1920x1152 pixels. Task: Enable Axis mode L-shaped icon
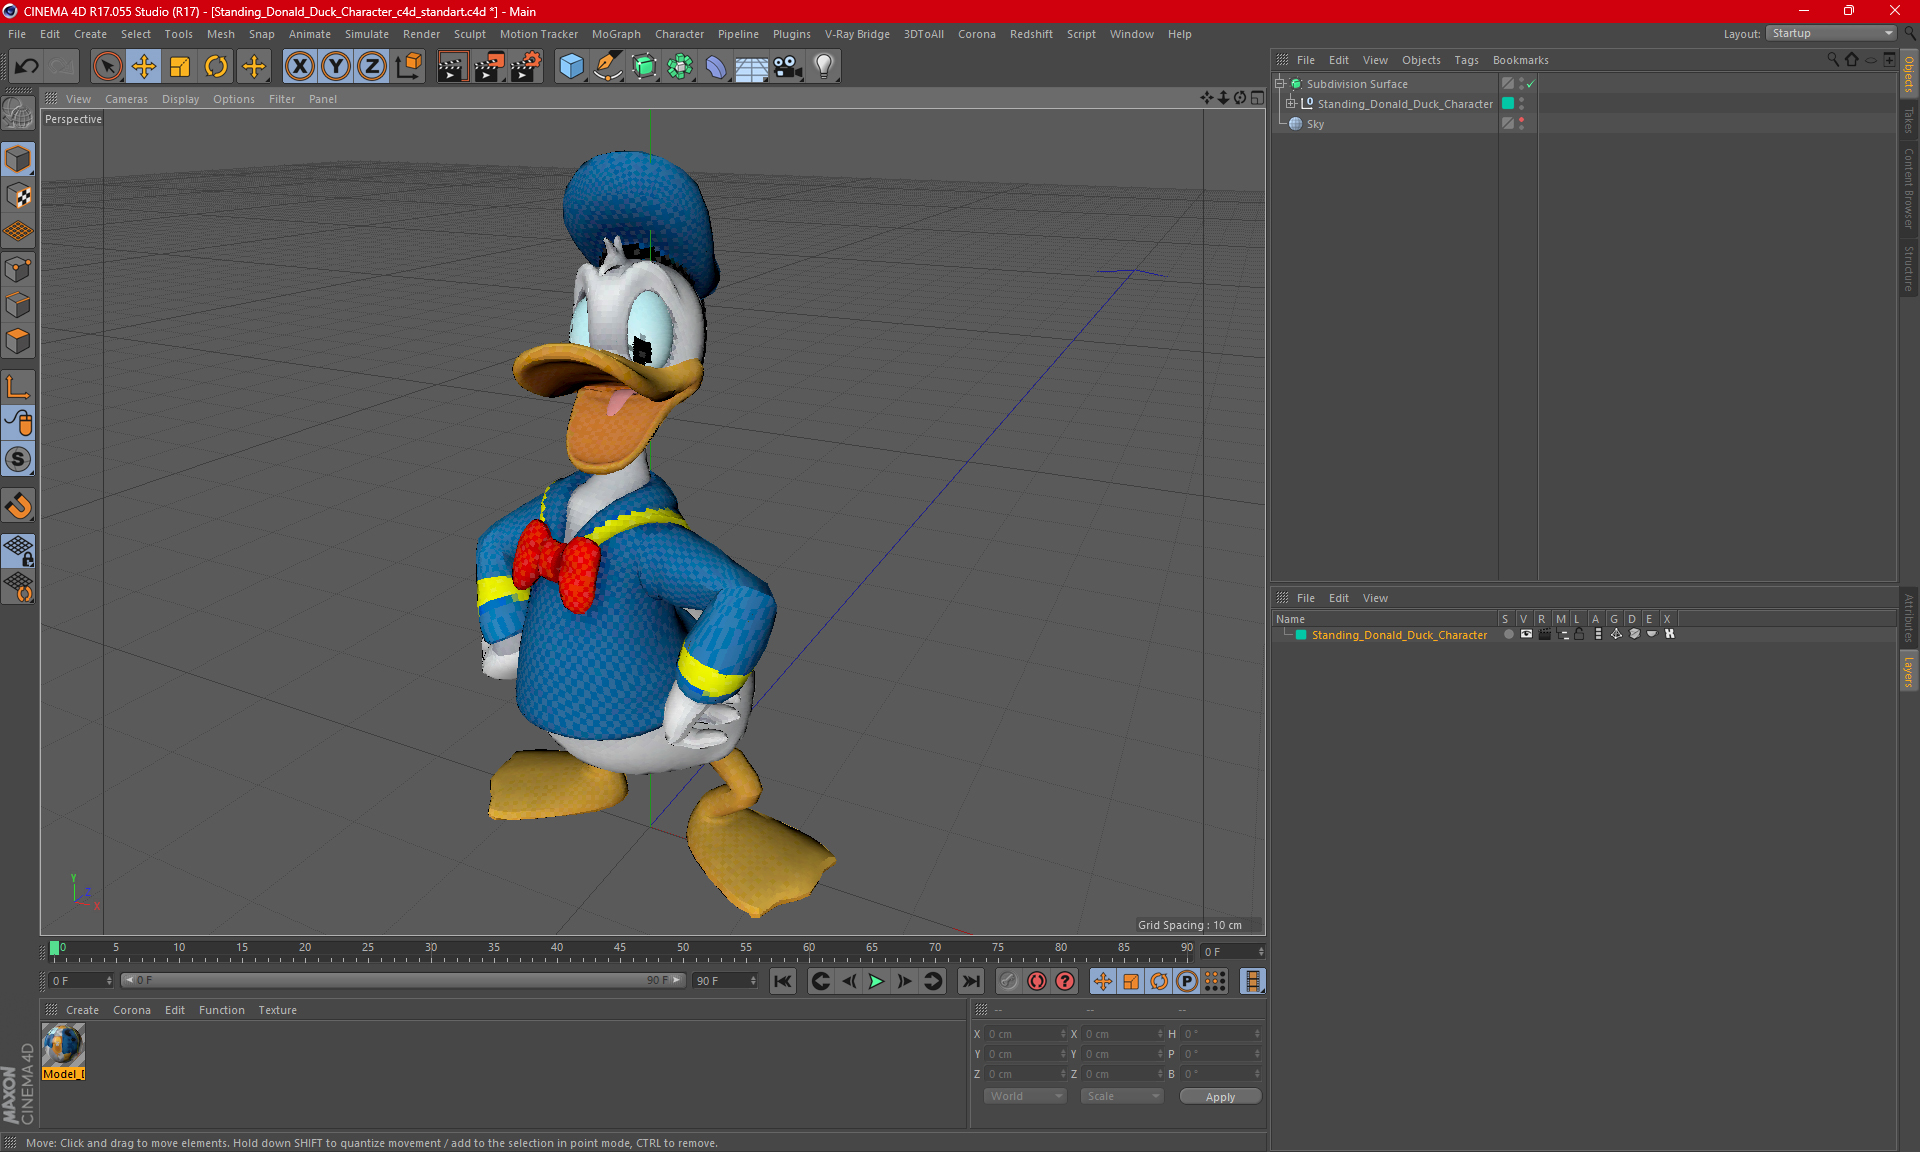click(x=18, y=387)
